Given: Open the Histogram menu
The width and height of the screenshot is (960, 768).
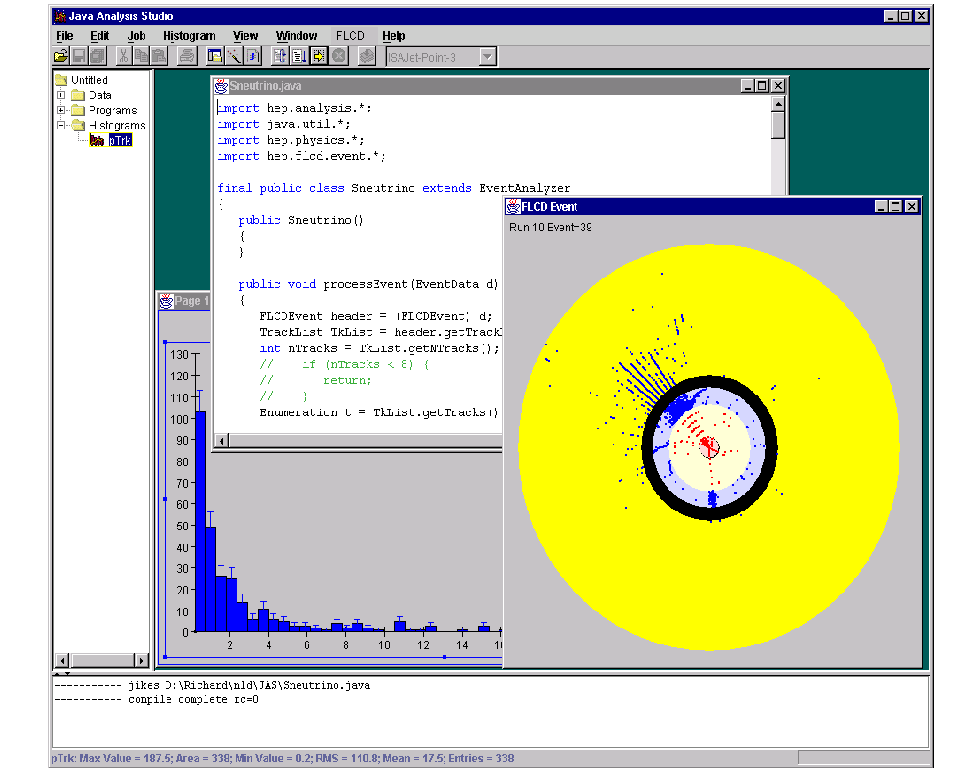Looking at the screenshot, I should [189, 36].
